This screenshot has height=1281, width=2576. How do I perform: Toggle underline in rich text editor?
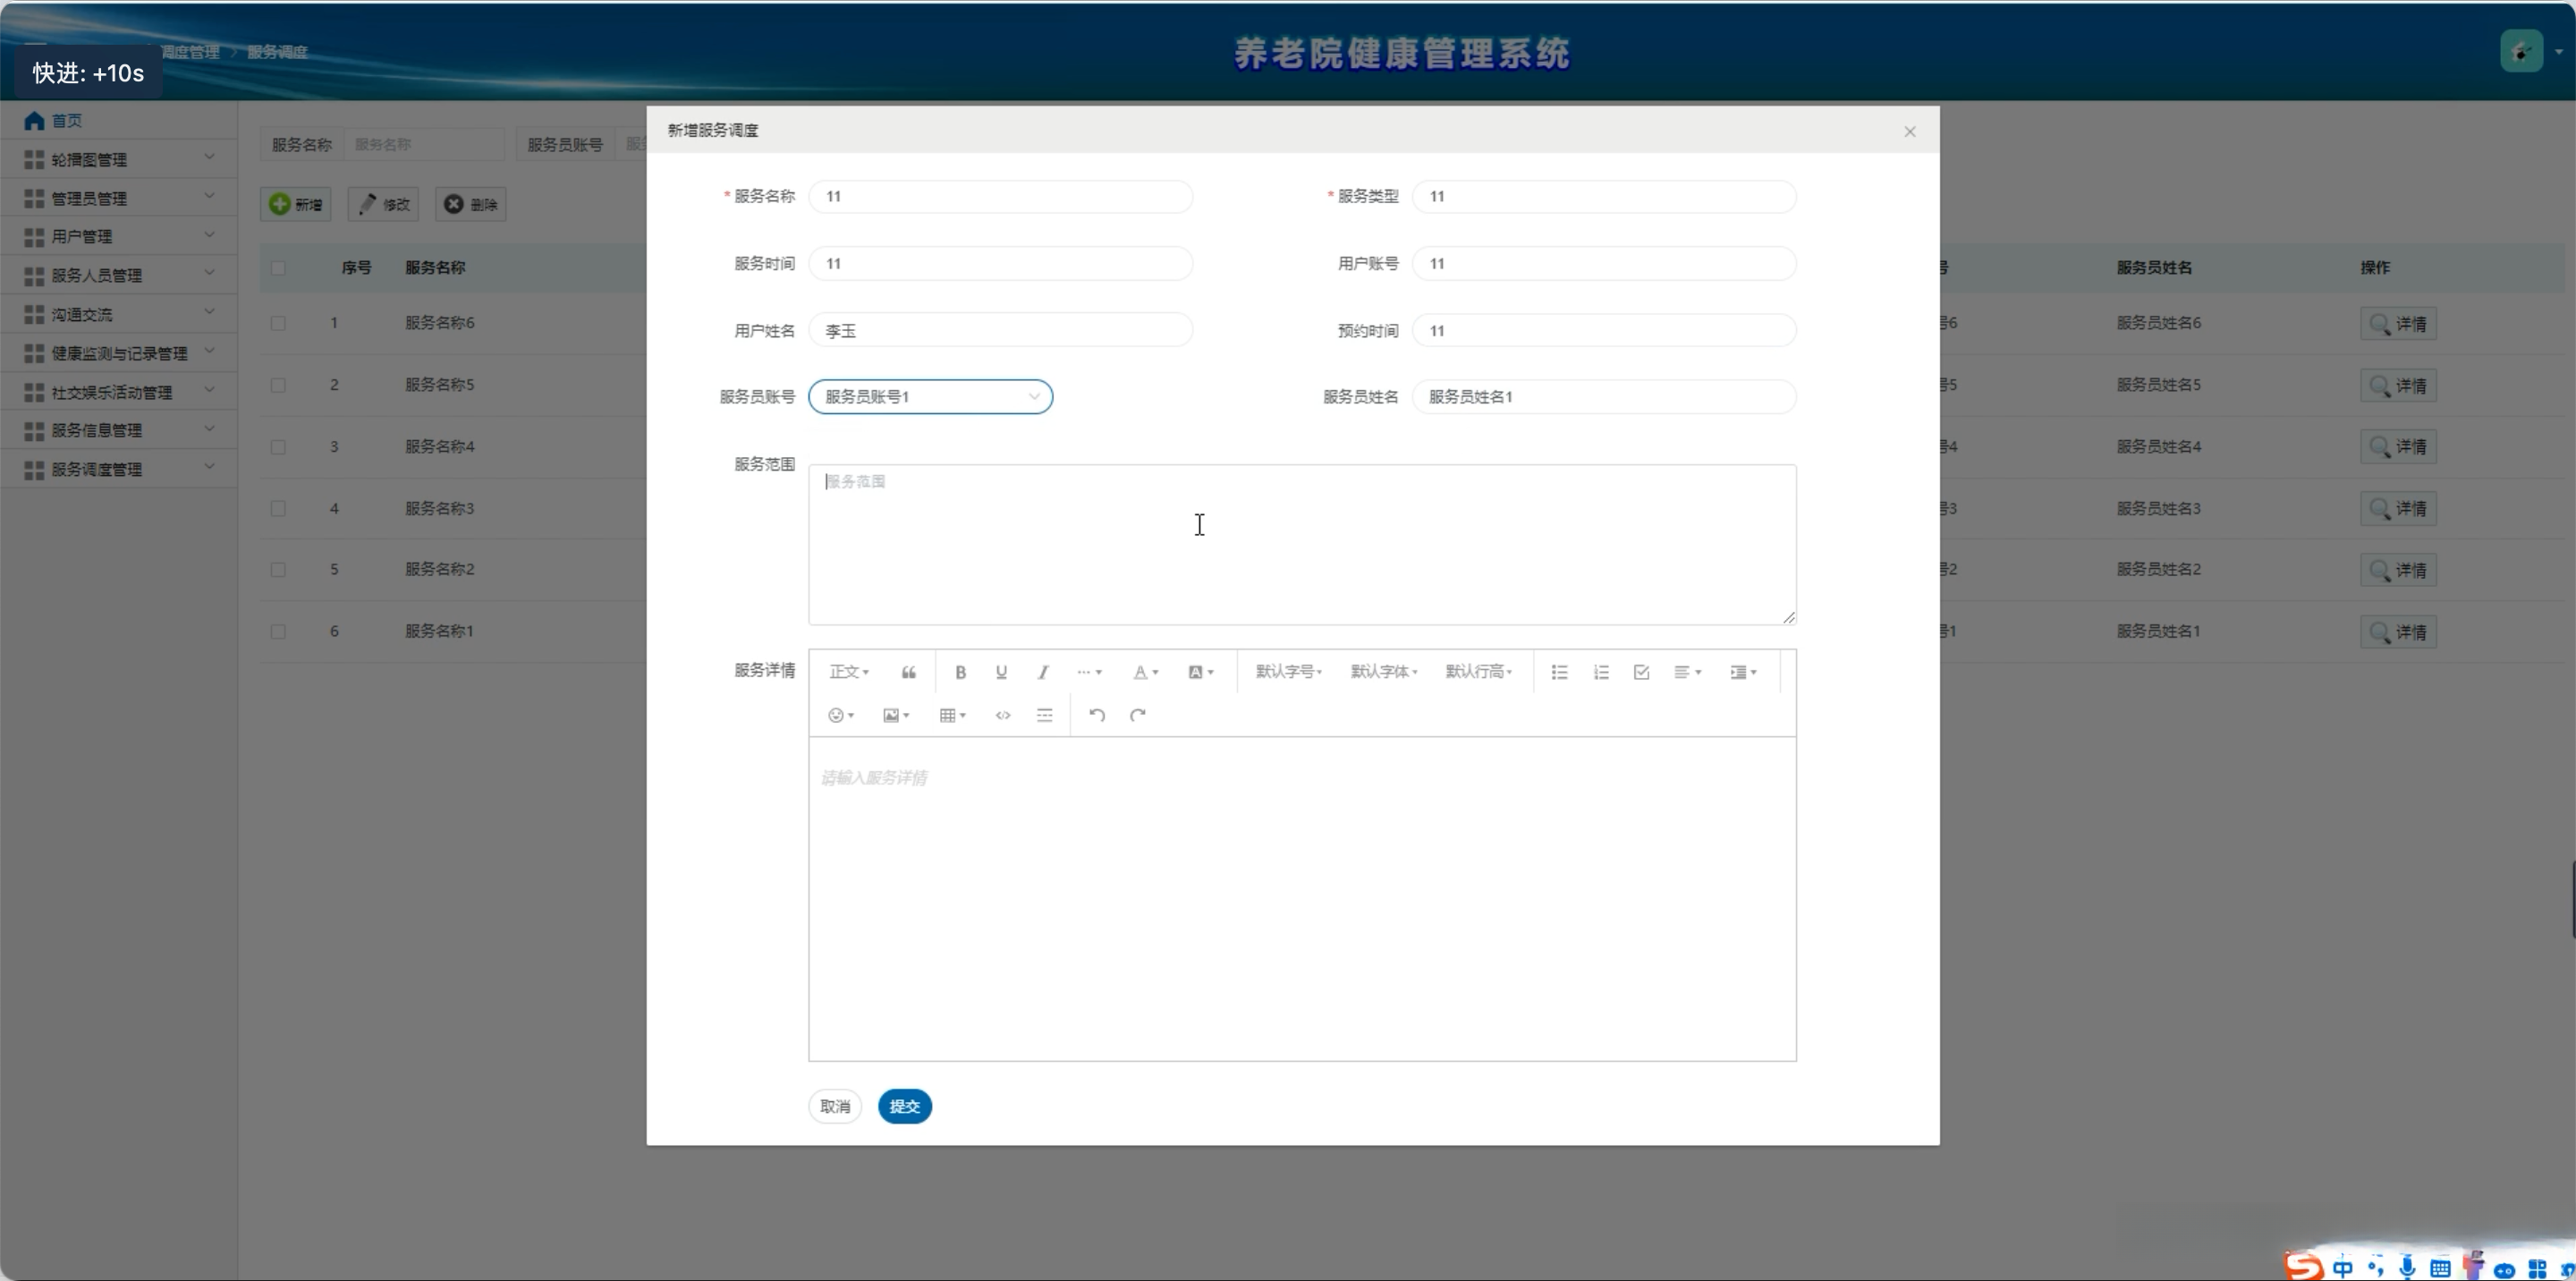(1001, 672)
